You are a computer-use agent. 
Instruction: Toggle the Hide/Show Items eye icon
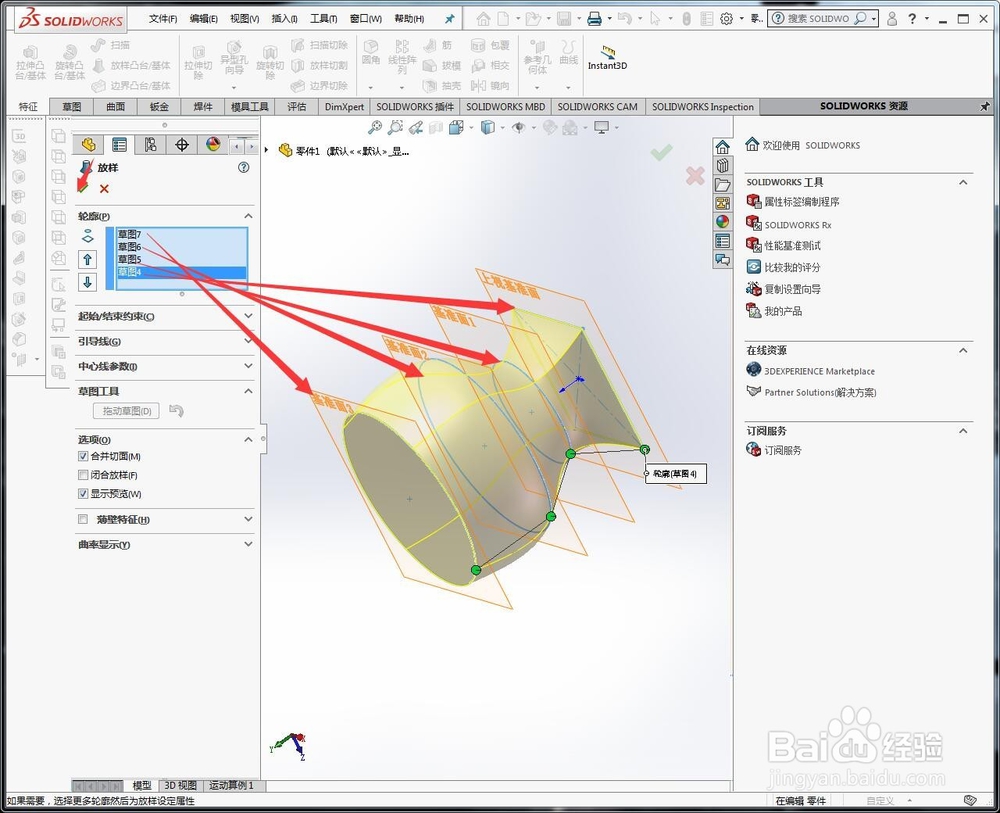[x=518, y=128]
